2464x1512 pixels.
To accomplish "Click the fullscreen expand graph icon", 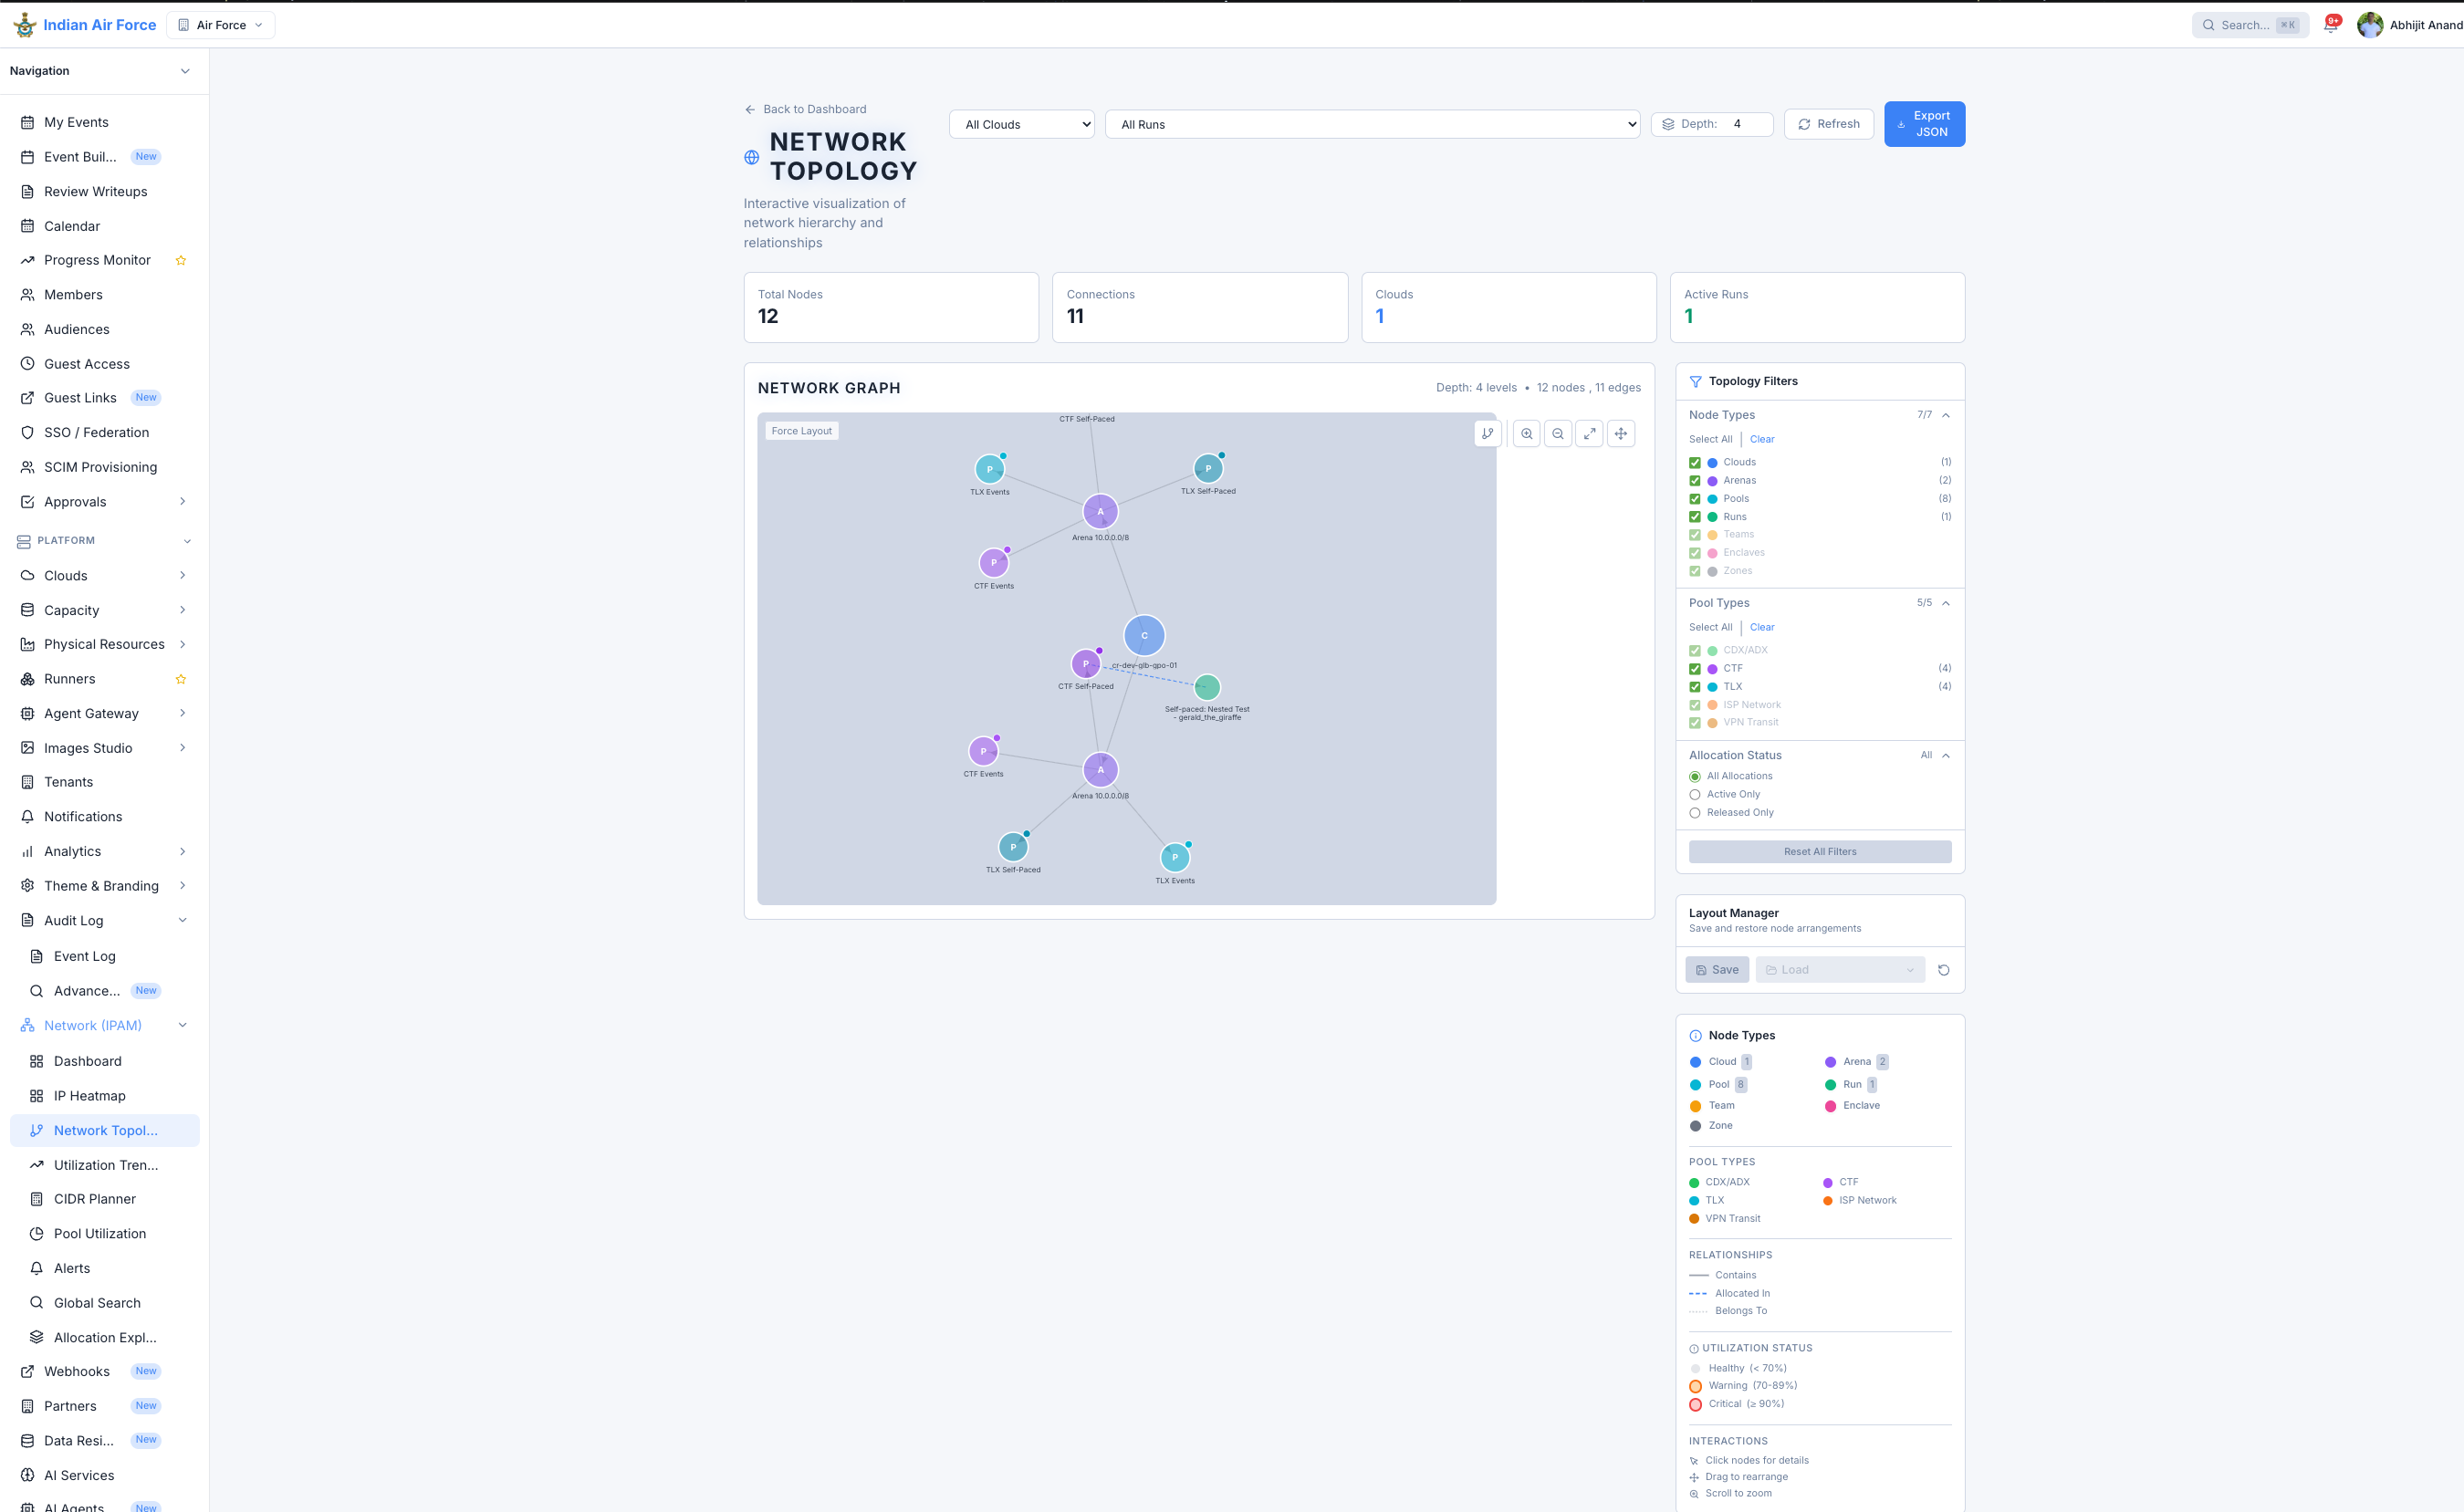I will pyautogui.click(x=1589, y=433).
